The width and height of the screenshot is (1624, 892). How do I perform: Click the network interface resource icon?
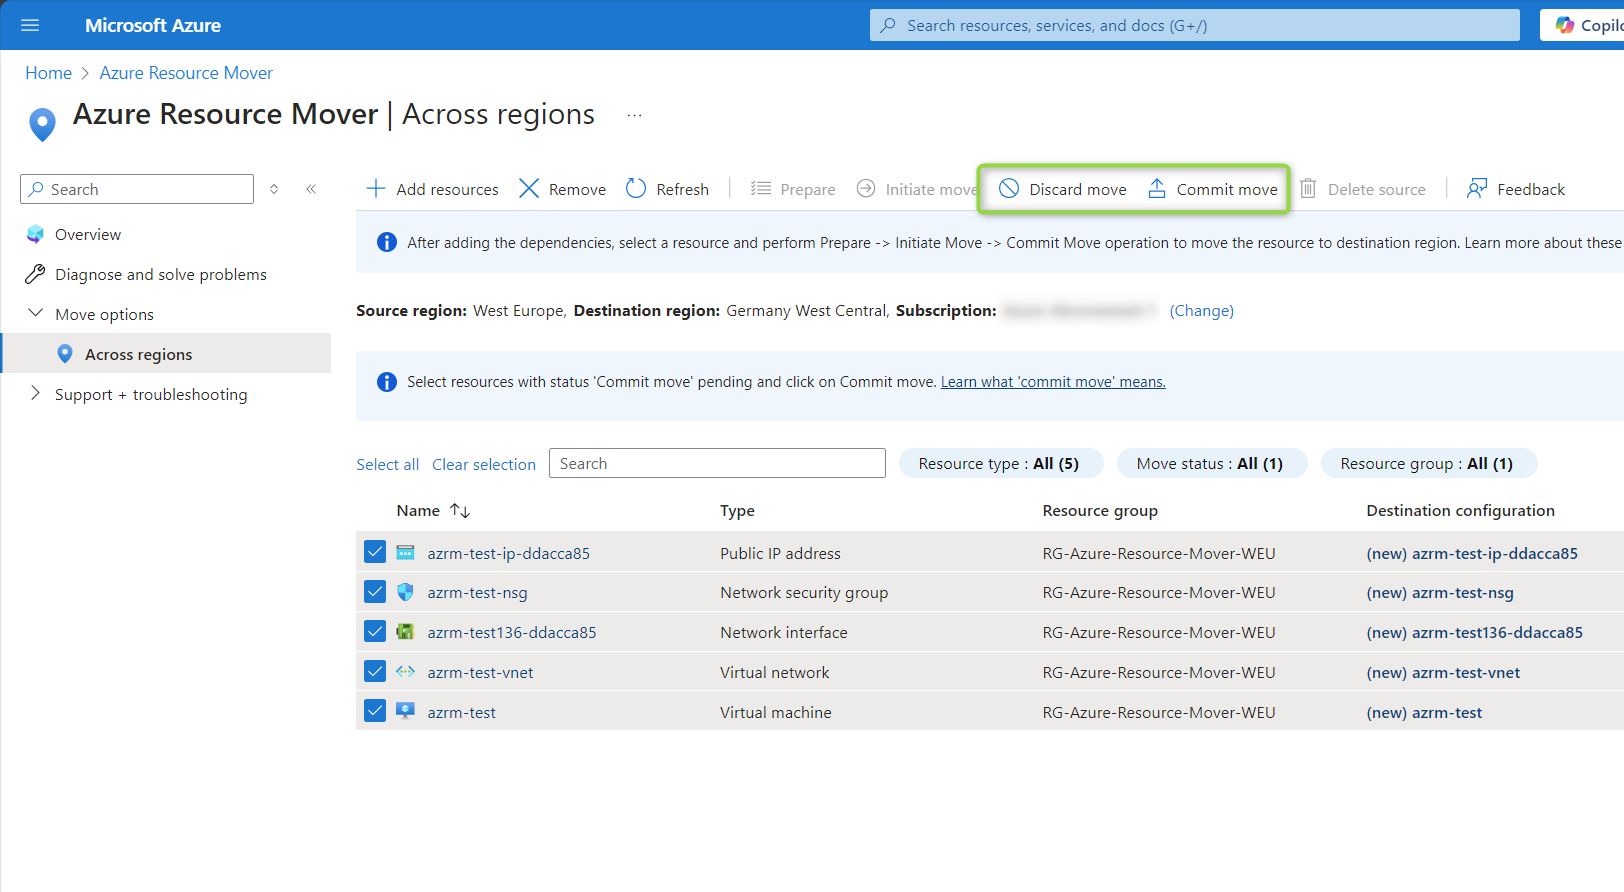pyautogui.click(x=405, y=632)
